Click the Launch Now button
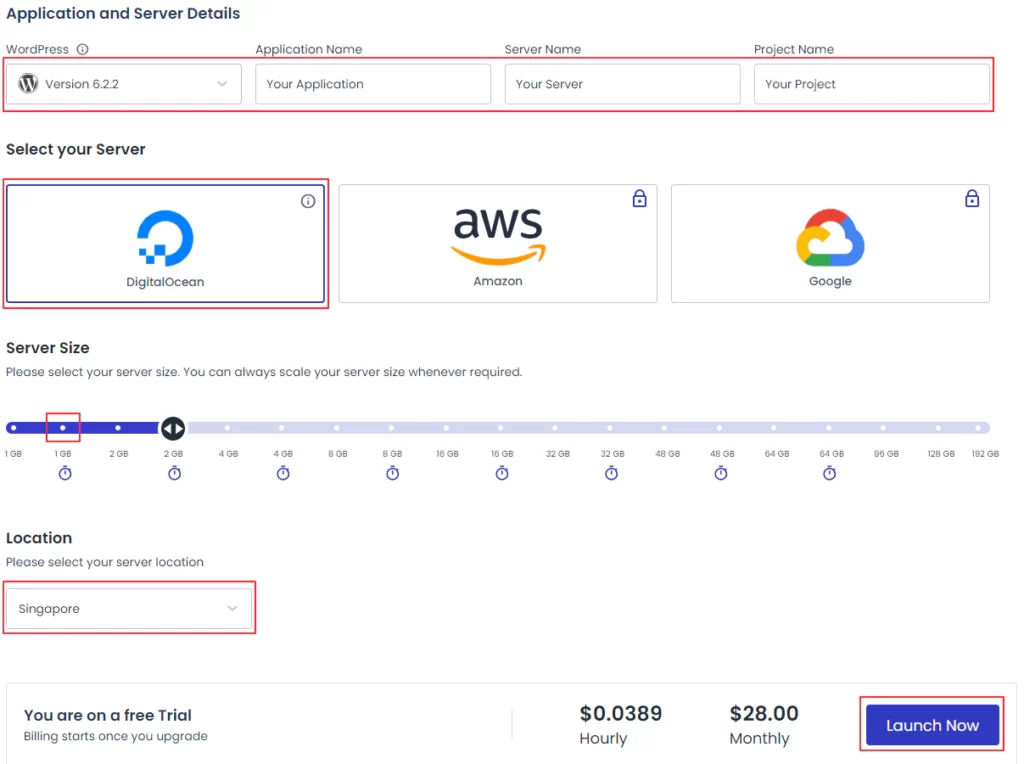 933,725
